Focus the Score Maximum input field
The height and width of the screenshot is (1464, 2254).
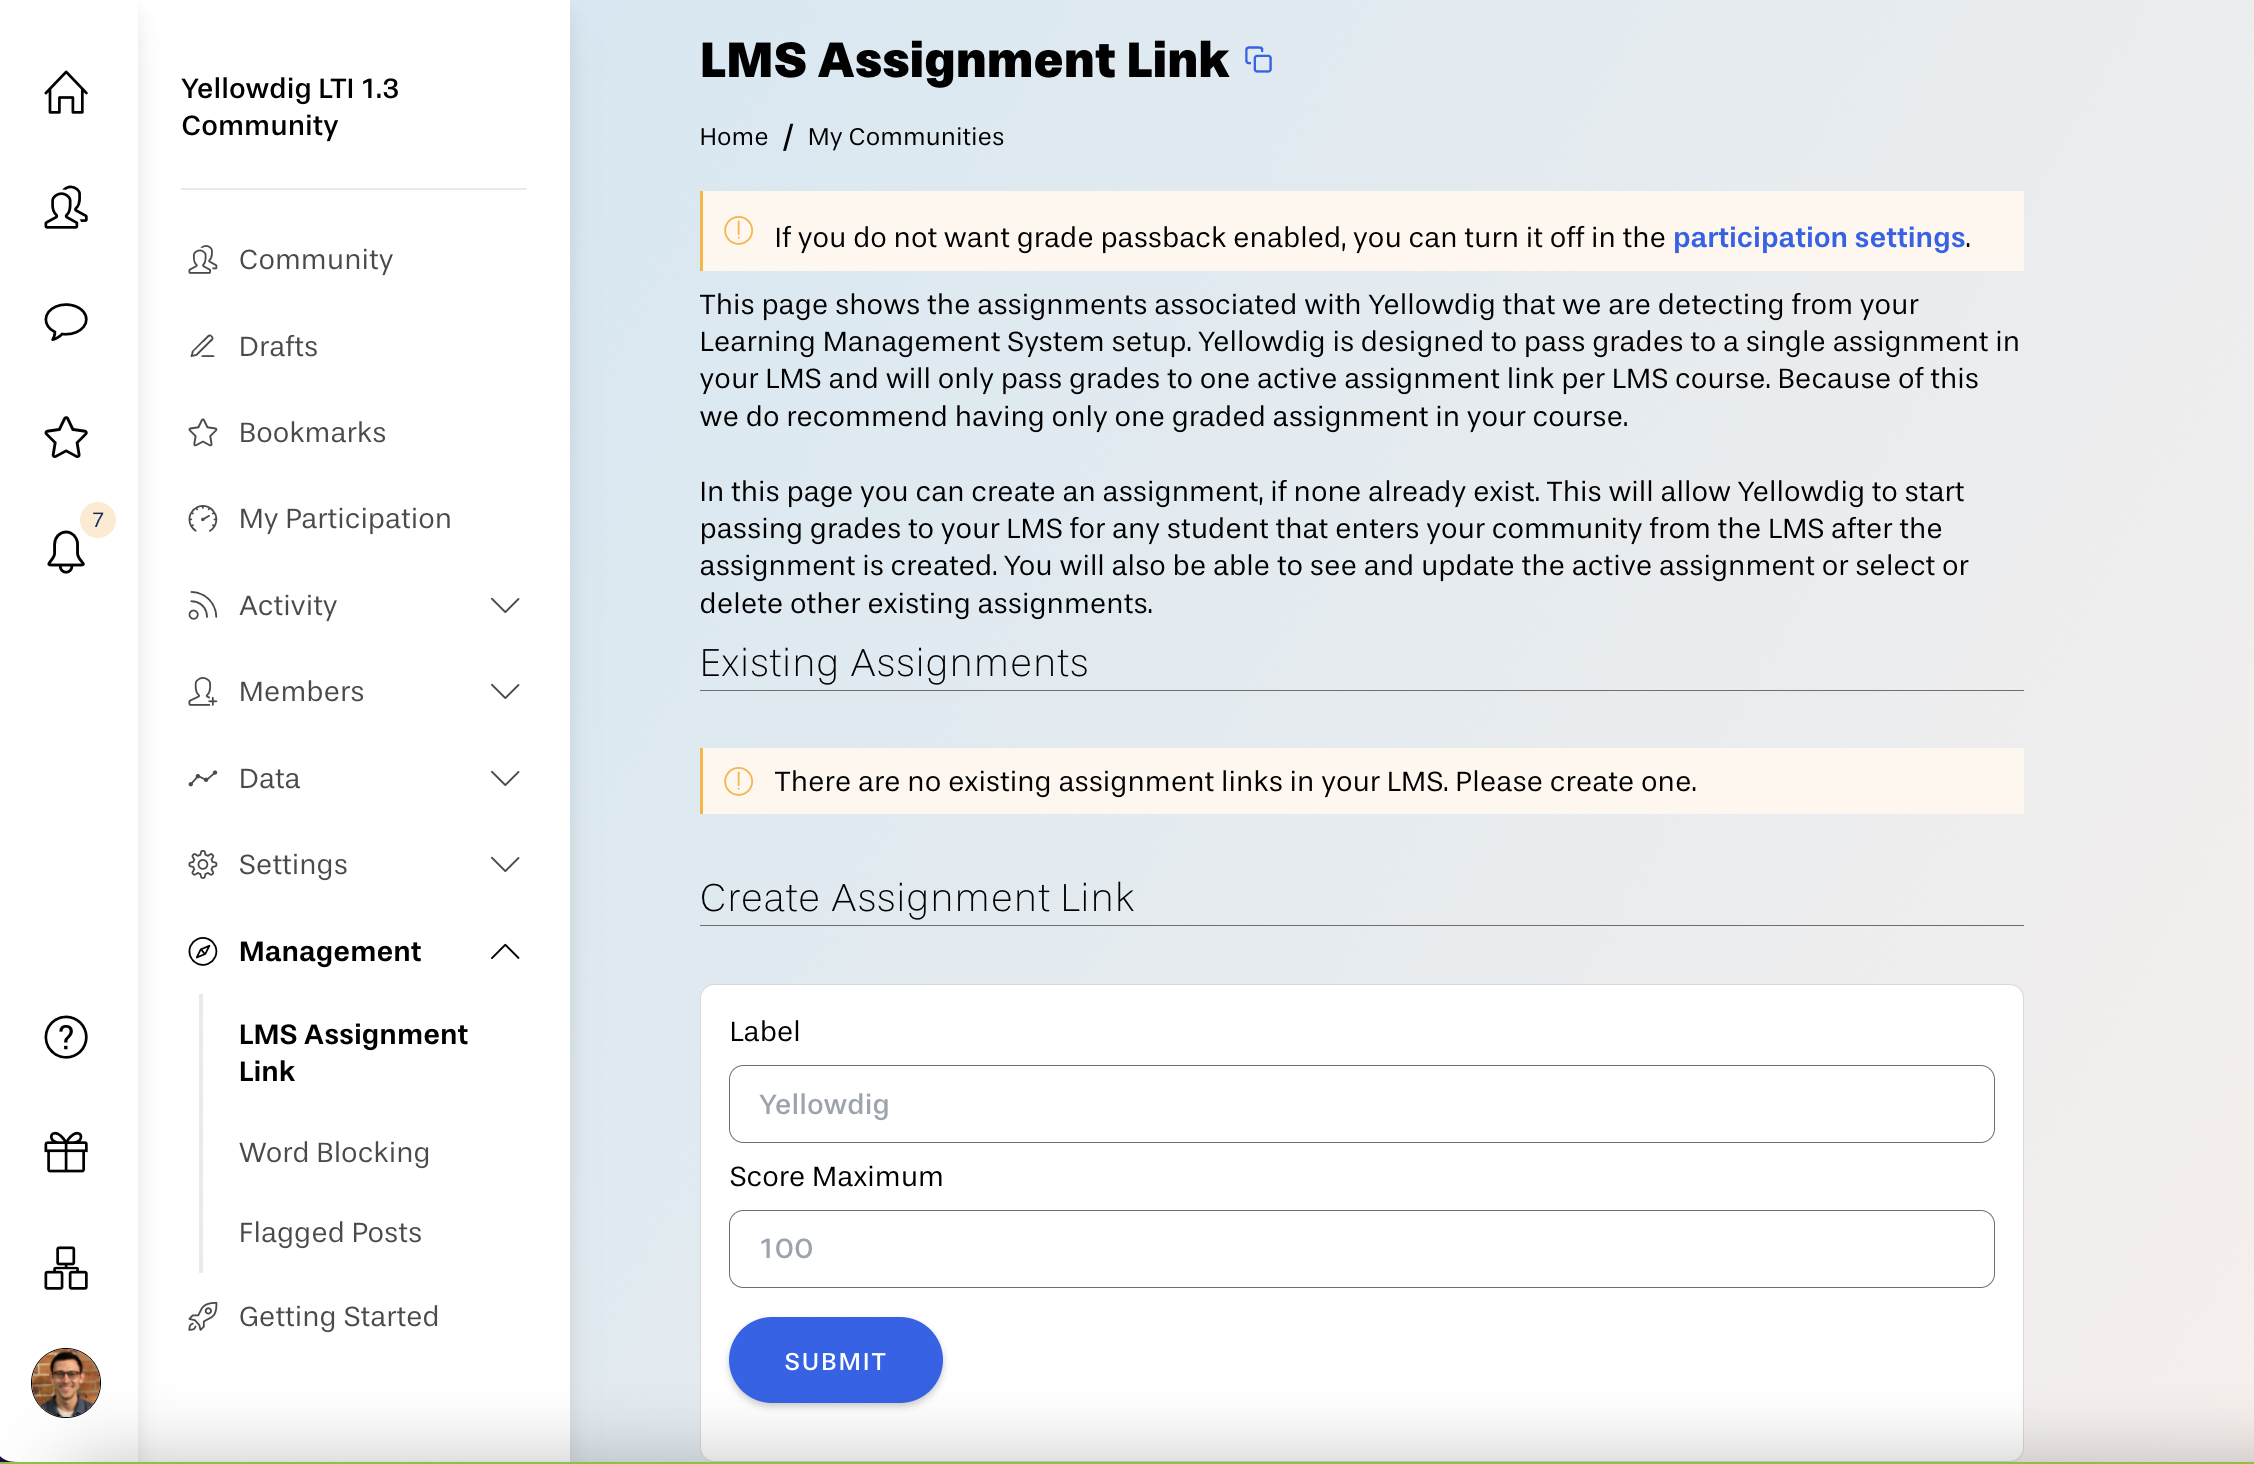click(1362, 1249)
